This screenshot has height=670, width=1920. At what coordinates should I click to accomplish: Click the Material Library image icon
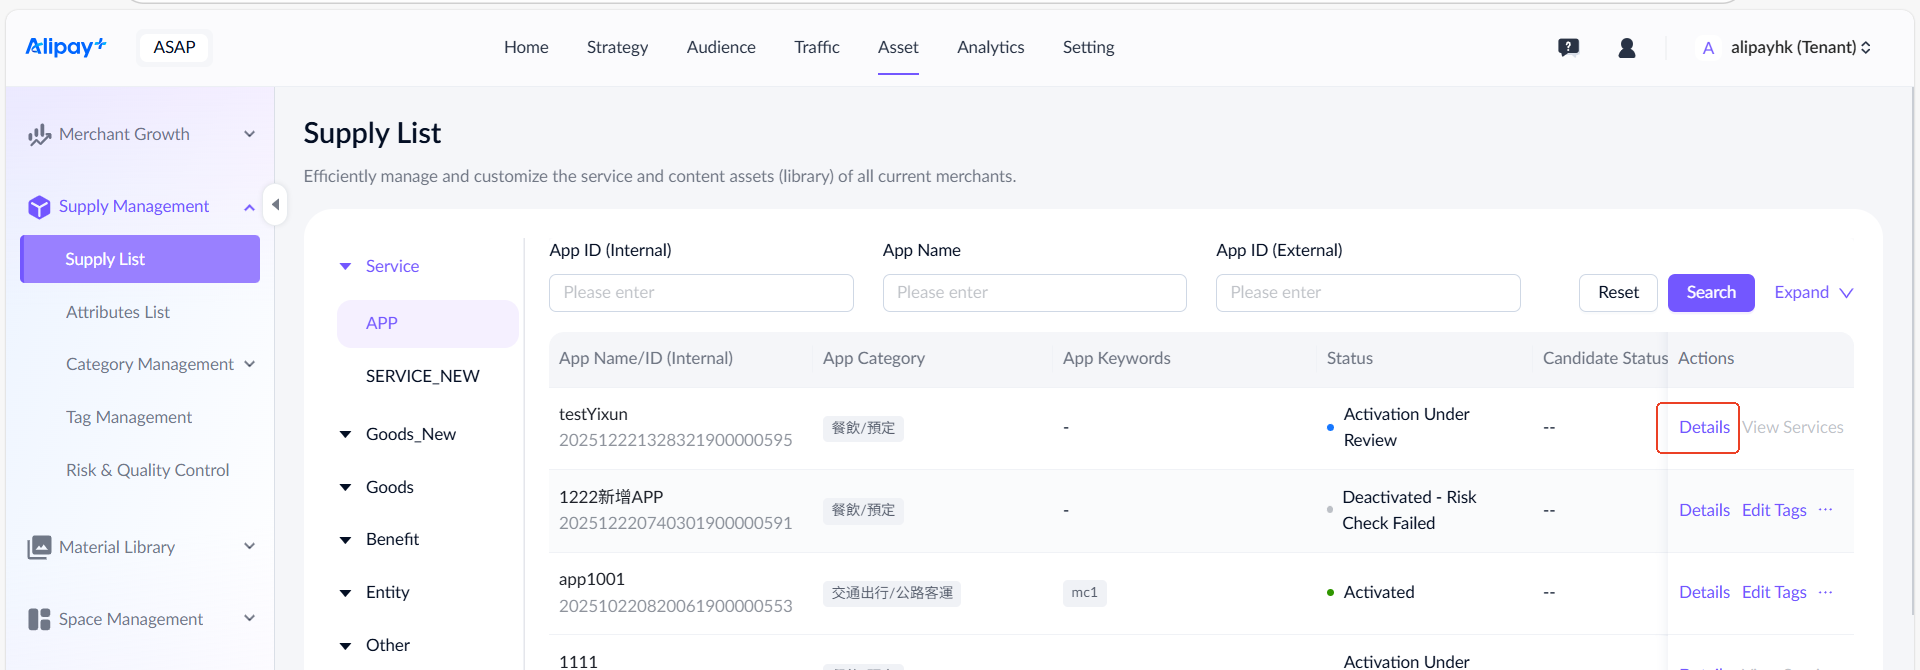[x=39, y=547]
